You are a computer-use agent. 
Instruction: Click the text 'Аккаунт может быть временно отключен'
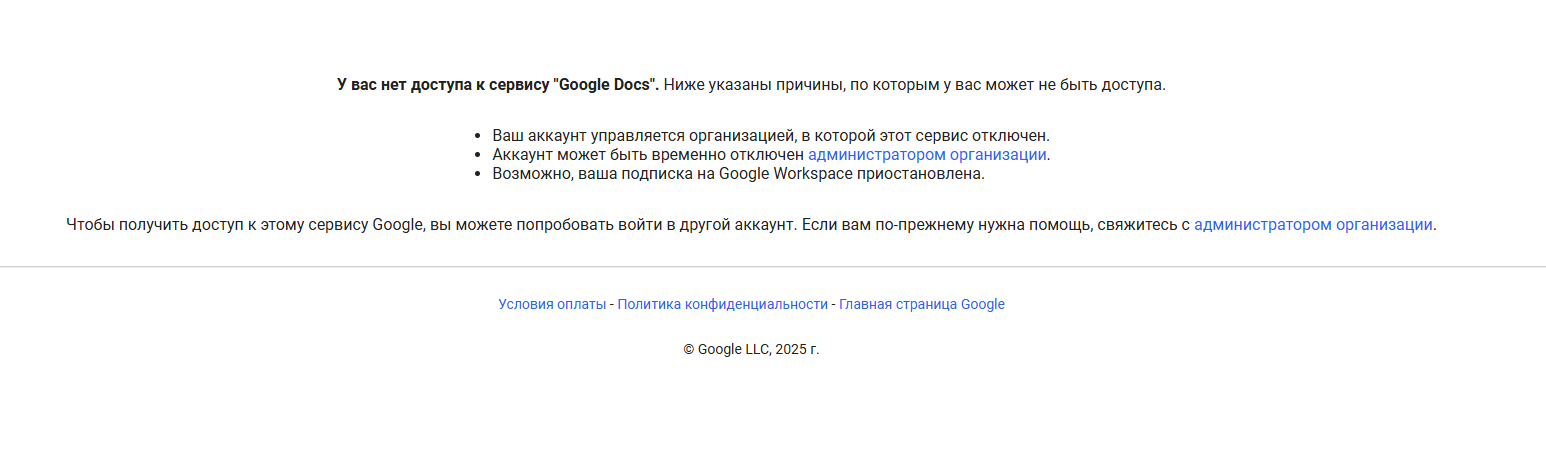tap(648, 155)
